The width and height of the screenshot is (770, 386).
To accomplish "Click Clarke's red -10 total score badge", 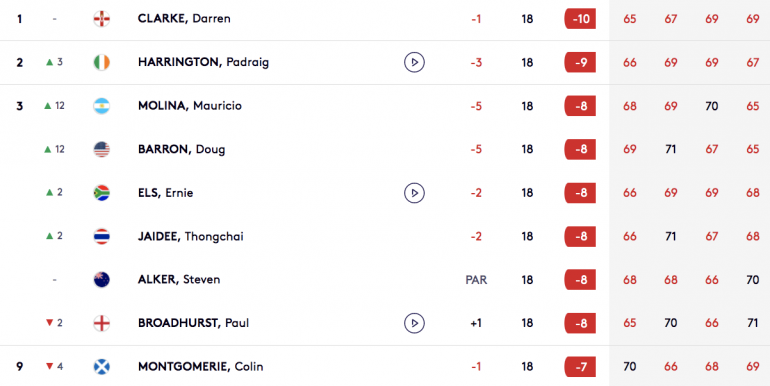I will [580, 19].
